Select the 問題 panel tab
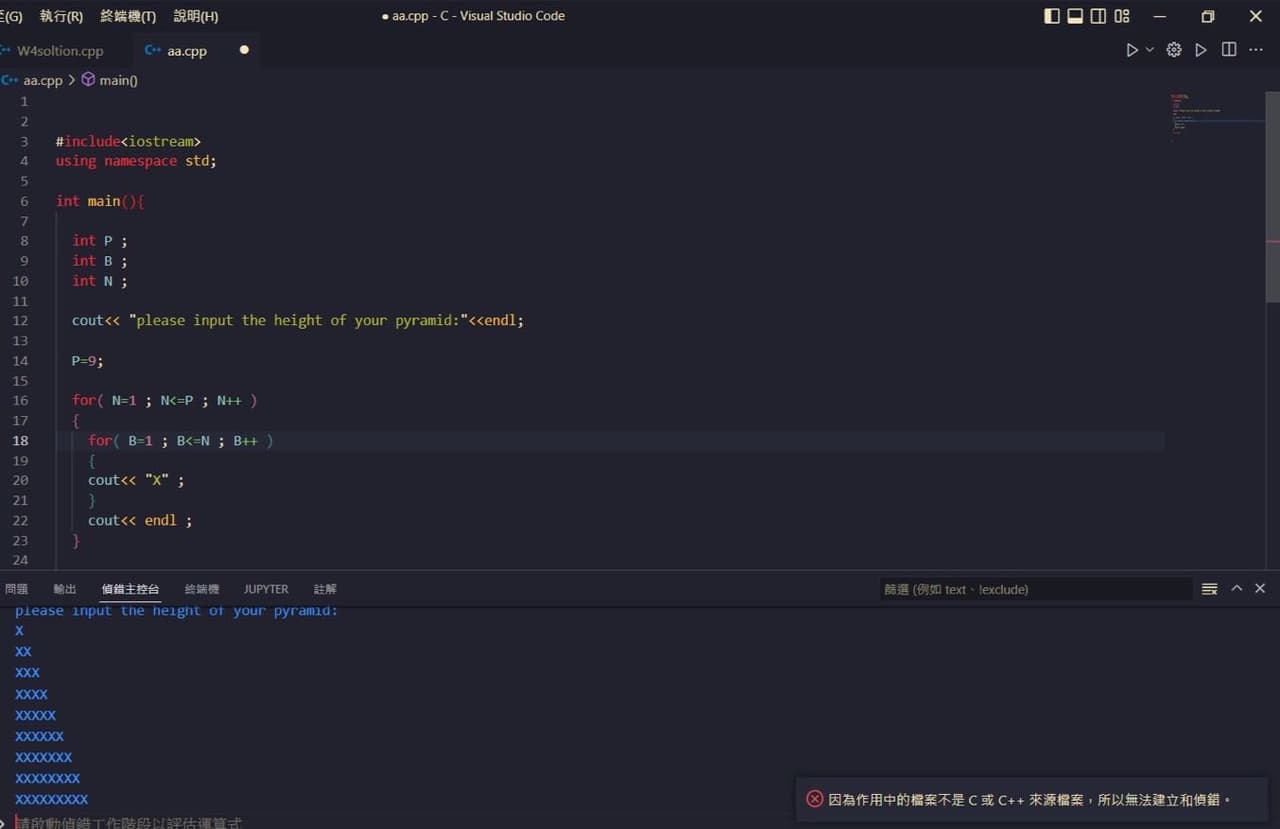This screenshot has height=829, width=1280. point(16,589)
